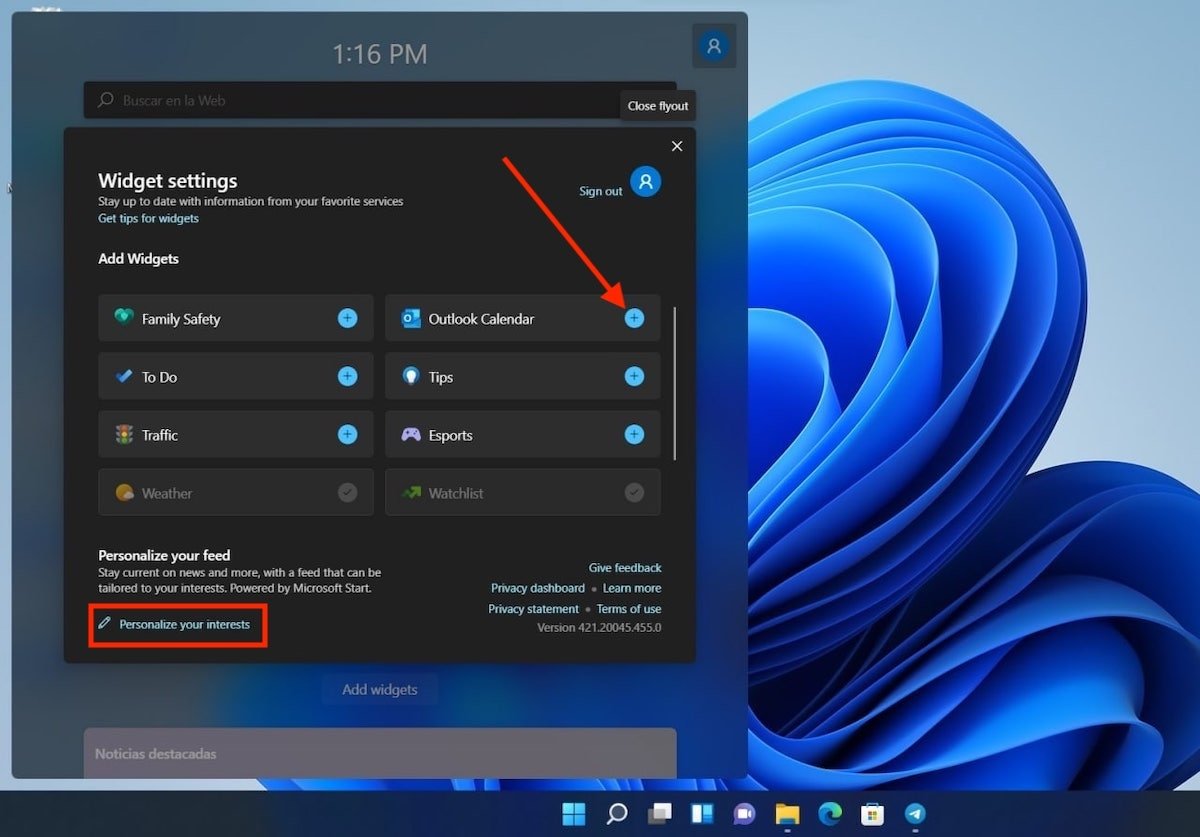Viewport: 1200px width, 837px height.
Task: Open the Privacy statement link
Action: tap(534, 609)
